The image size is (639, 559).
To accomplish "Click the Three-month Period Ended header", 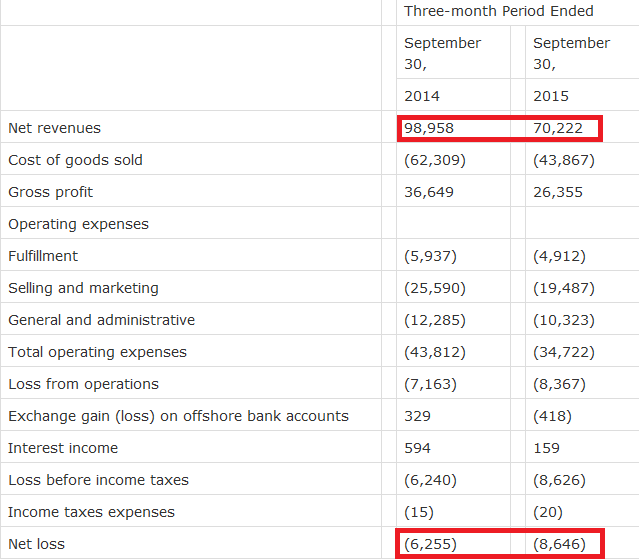I will [x=498, y=11].
